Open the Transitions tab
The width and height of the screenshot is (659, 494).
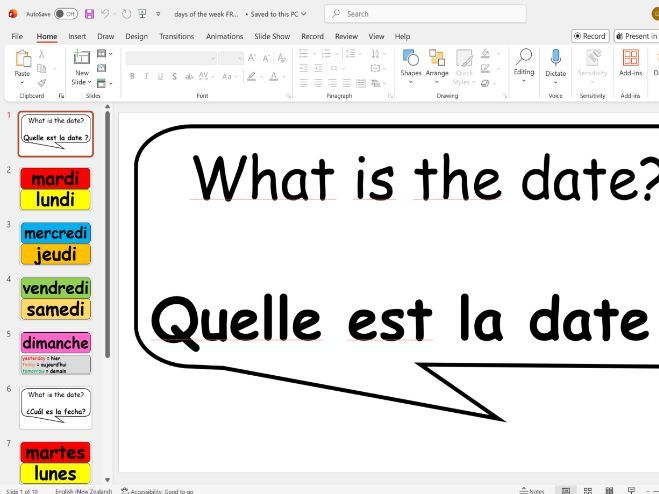pyautogui.click(x=177, y=36)
